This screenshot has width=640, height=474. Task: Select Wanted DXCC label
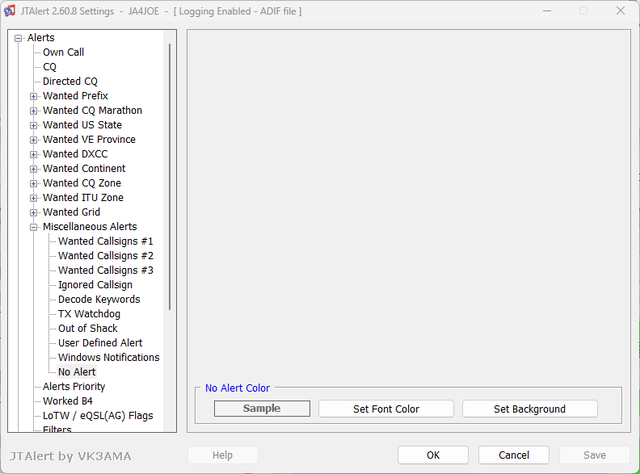tap(75, 154)
